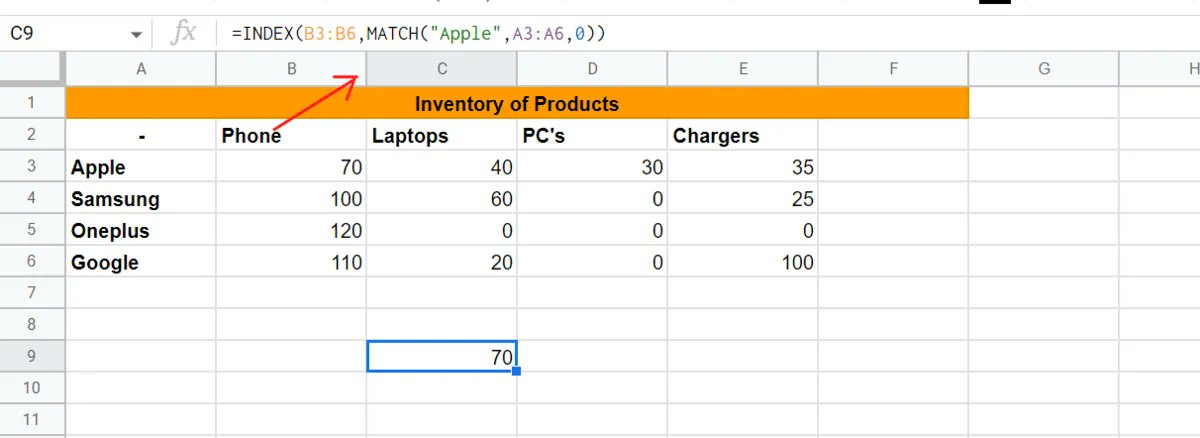This screenshot has width=1200, height=438.
Task: Click the Apple Phone value 70 in row 3
Action: (291, 167)
